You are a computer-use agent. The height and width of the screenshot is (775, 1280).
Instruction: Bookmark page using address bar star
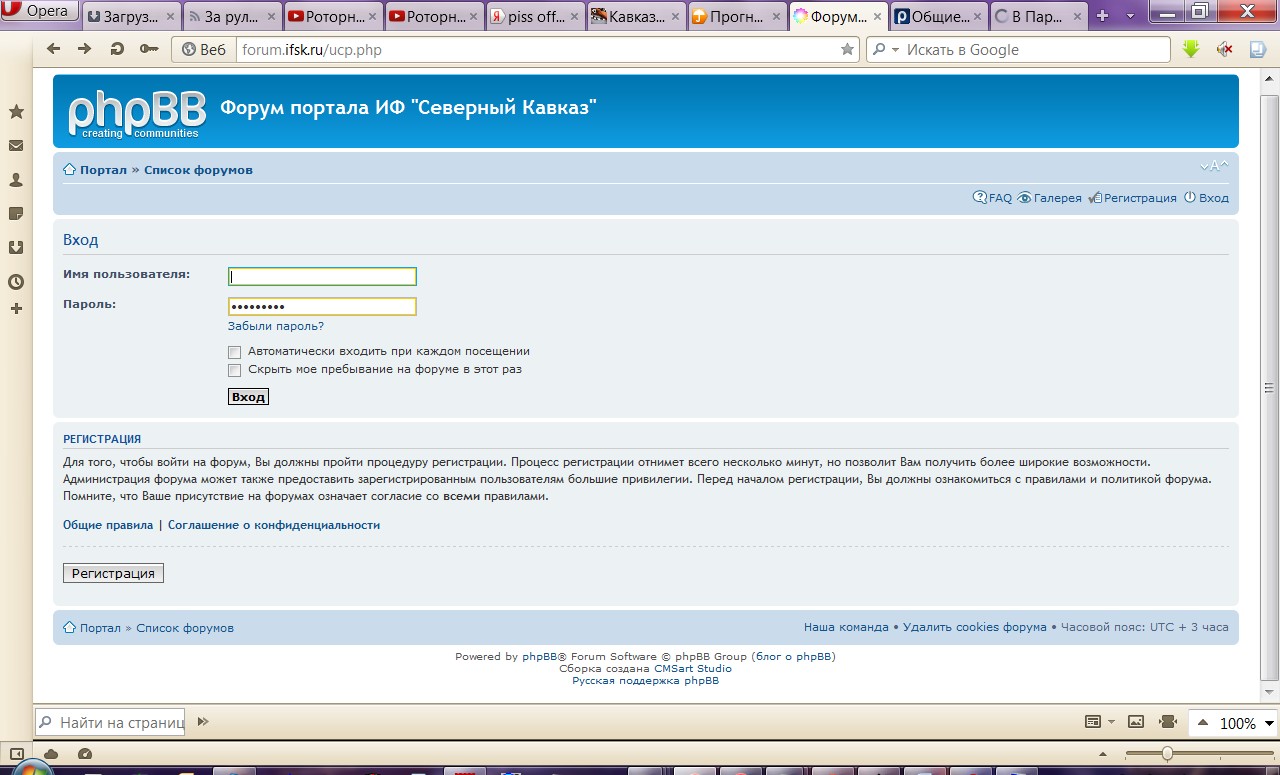(847, 49)
